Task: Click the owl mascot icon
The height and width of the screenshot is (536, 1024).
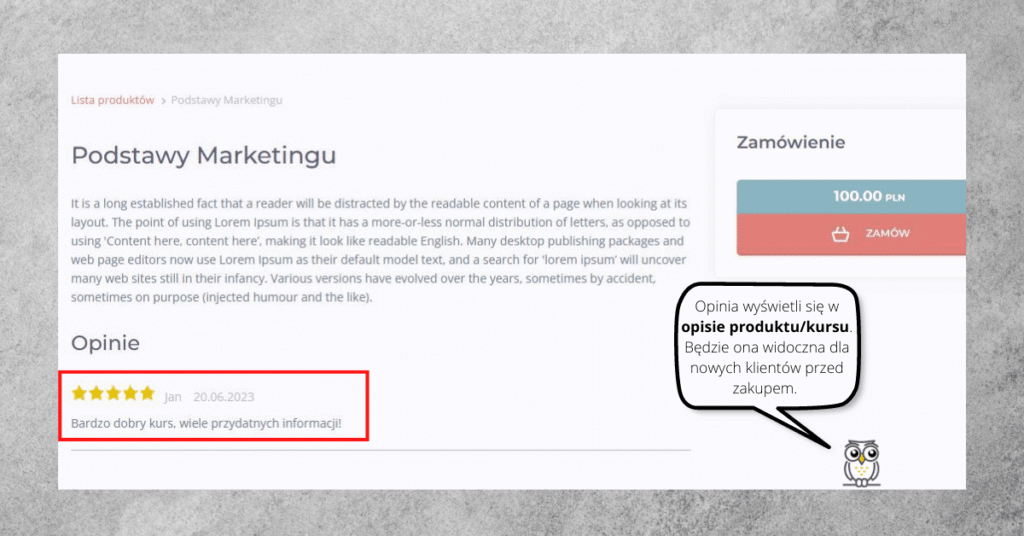Action: (x=861, y=463)
